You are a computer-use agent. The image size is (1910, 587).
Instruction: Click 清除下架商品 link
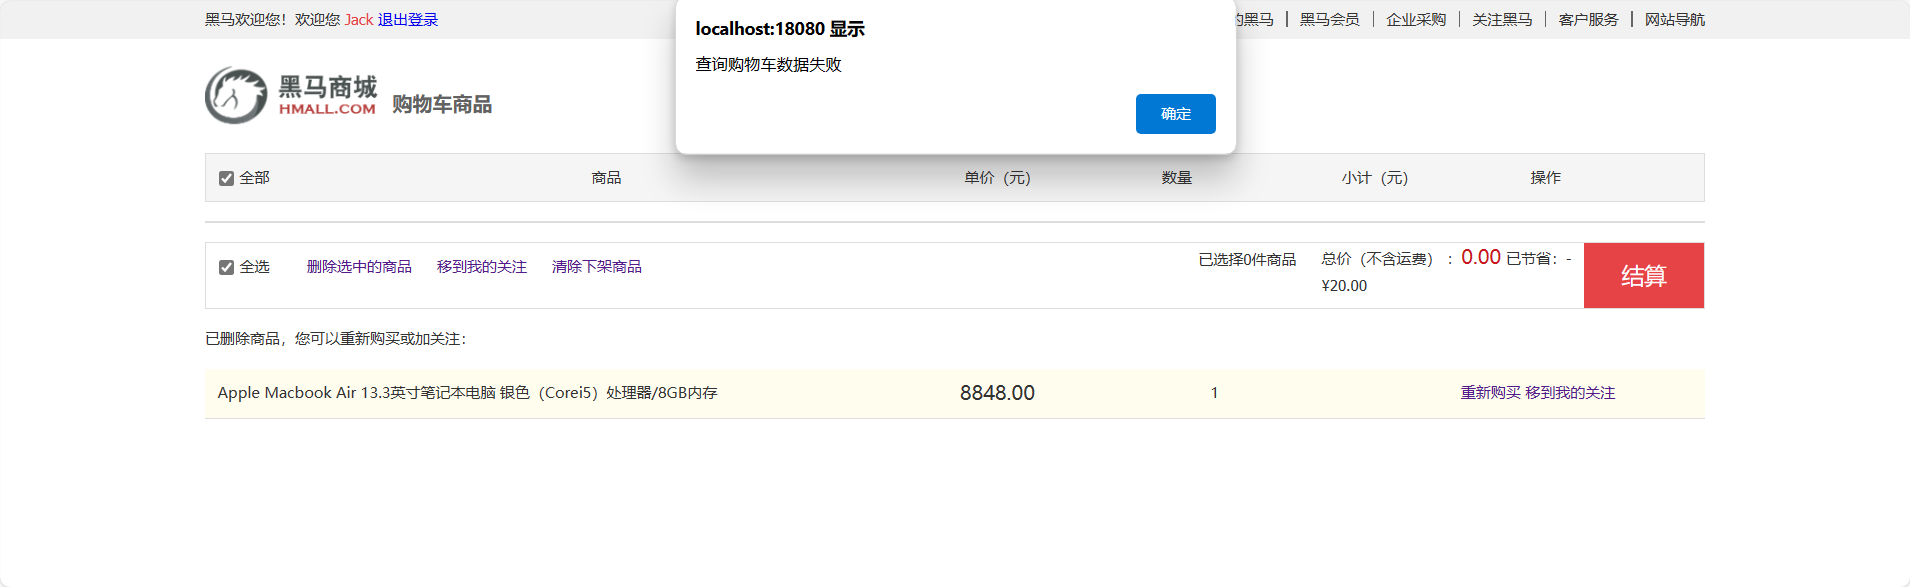point(597,267)
